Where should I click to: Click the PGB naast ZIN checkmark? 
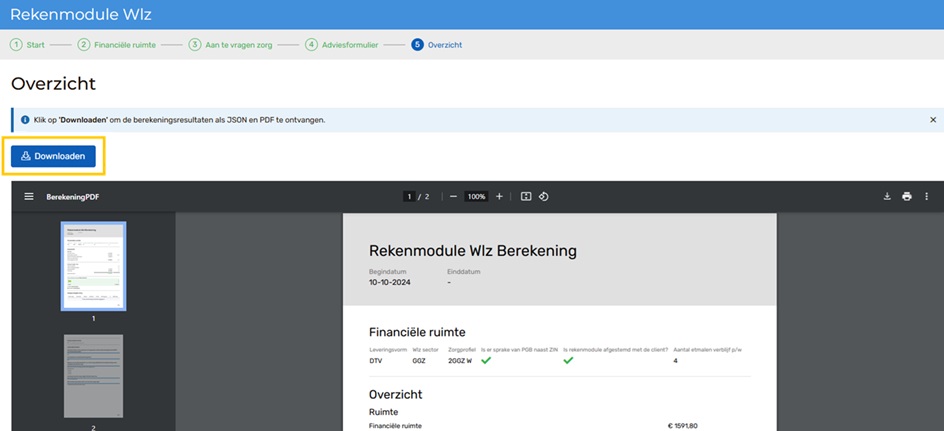486,360
